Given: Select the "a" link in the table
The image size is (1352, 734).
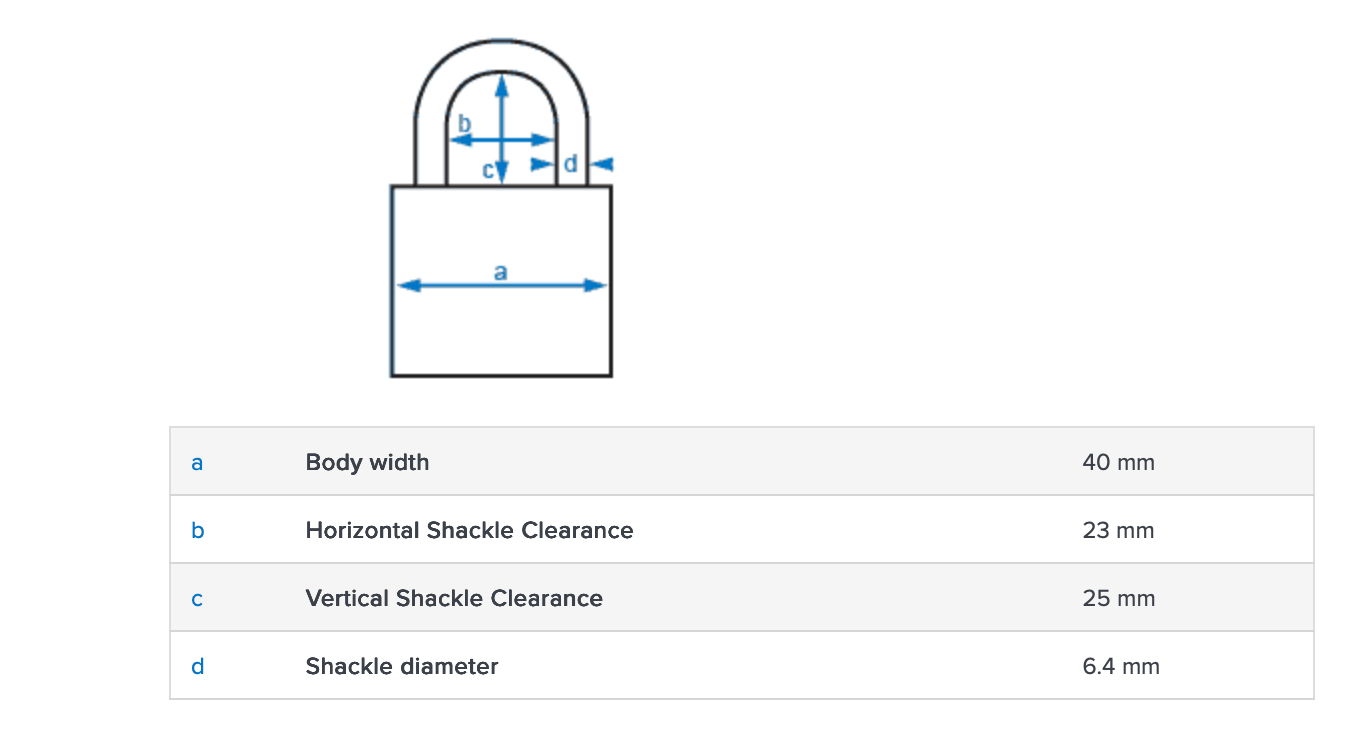Looking at the screenshot, I should 197,463.
